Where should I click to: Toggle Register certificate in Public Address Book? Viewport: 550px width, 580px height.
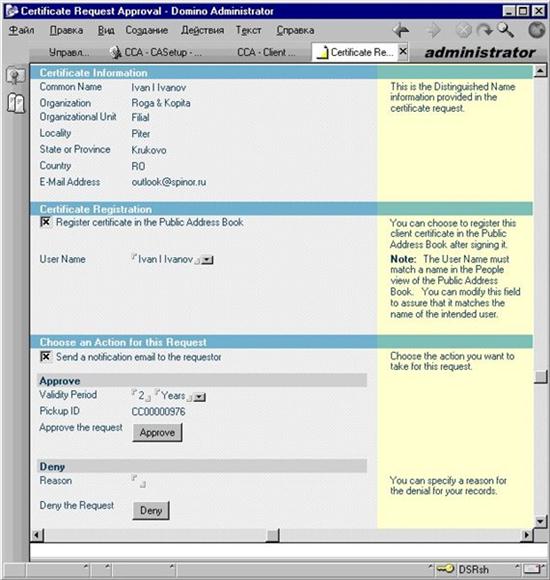pyautogui.click(x=45, y=222)
